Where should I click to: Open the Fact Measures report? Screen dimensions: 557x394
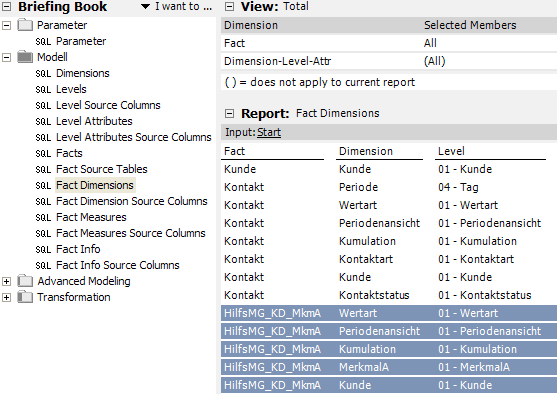tap(91, 217)
